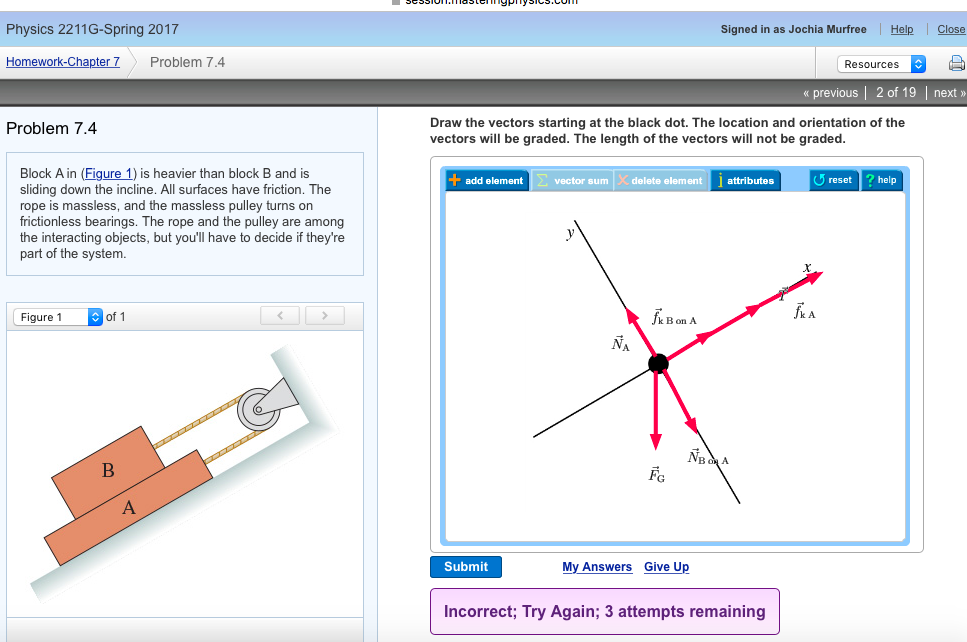
Task: Select the F_G gravity vector arrowhead
Action: (656, 441)
